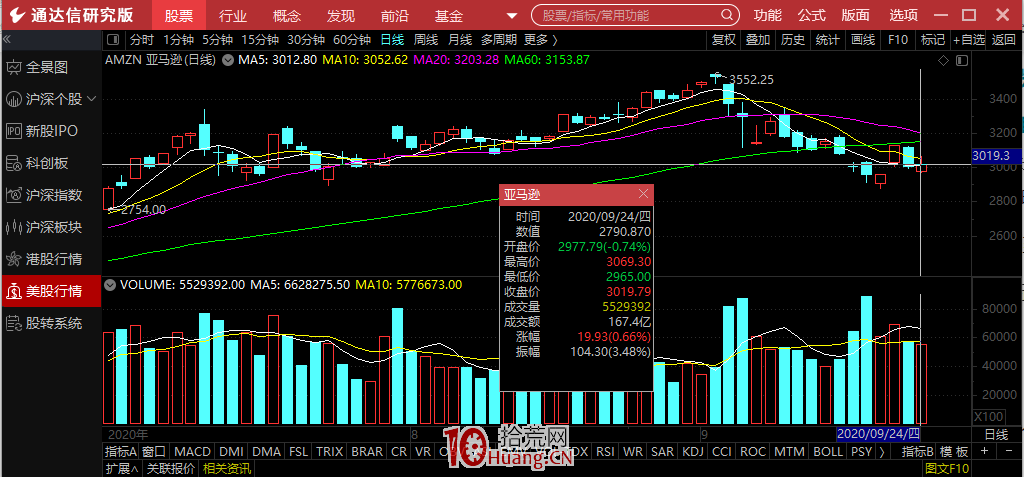The image size is (1024, 477).
Task: Show more indicator tabs after PSY
Action: [882, 452]
